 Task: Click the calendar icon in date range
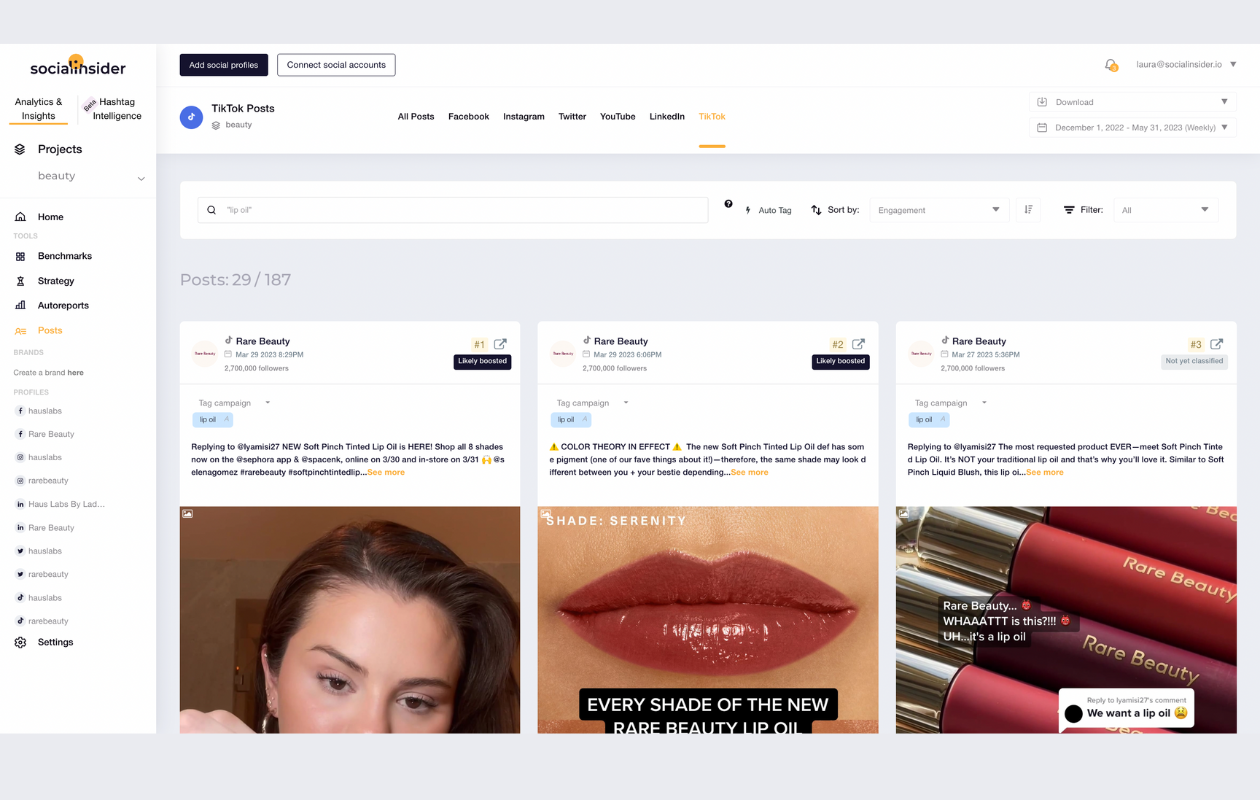[x=1042, y=128]
